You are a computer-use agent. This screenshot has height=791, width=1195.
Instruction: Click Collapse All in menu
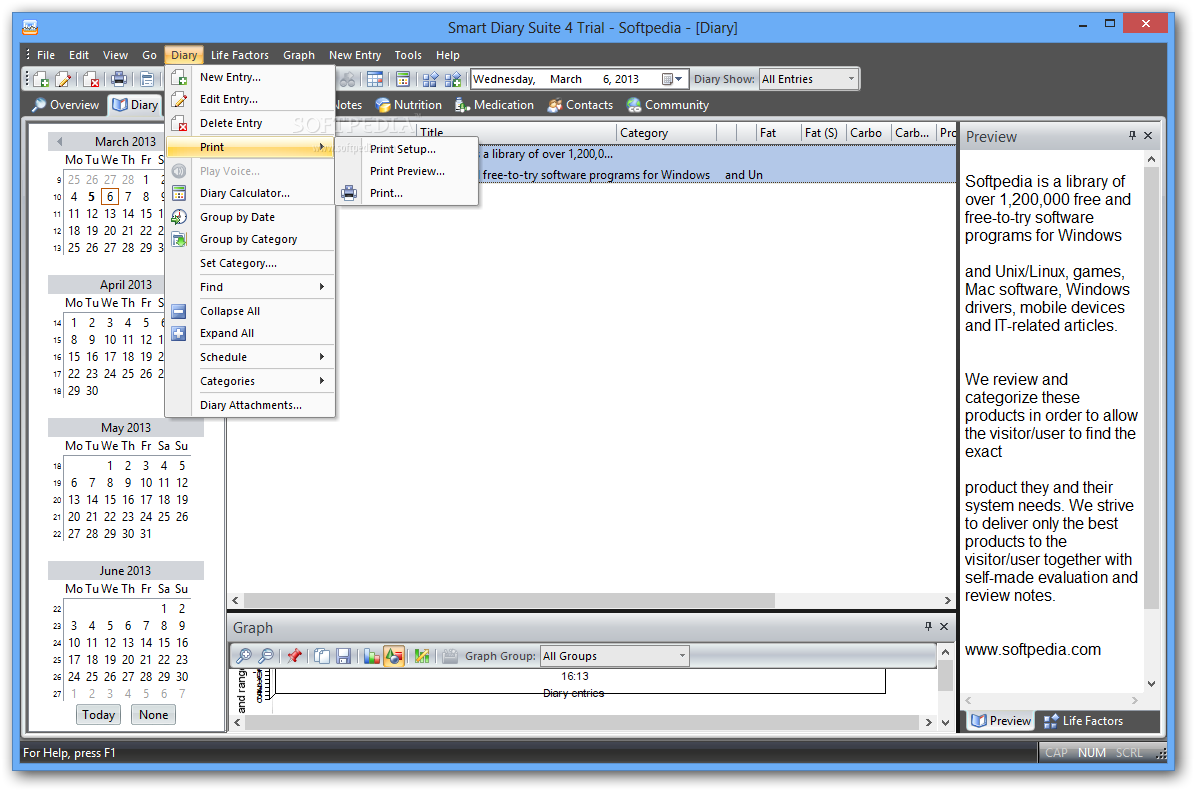coord(250,312)
